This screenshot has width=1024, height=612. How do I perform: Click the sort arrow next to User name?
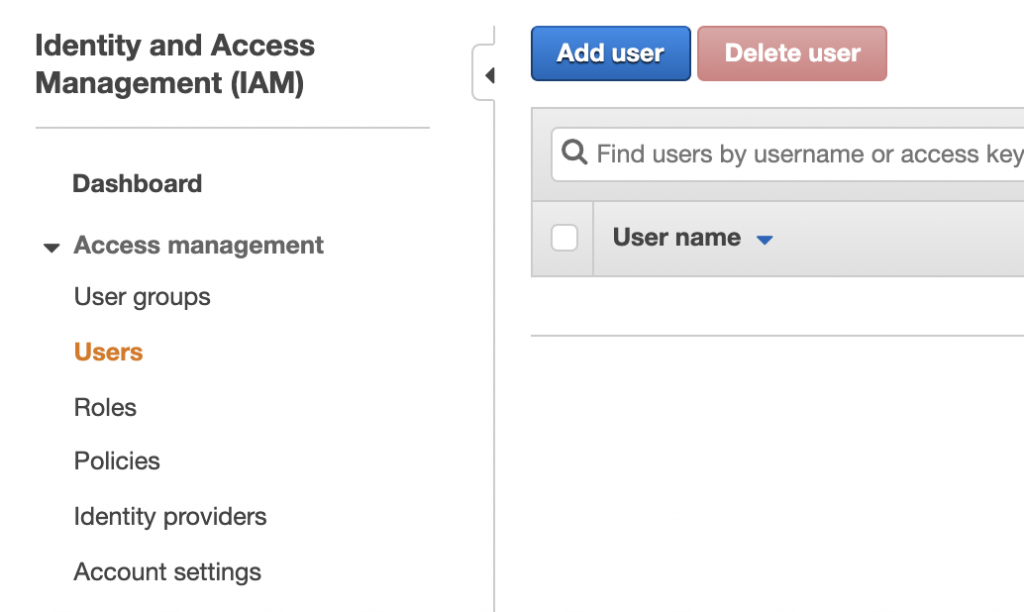tap(765, 238)
